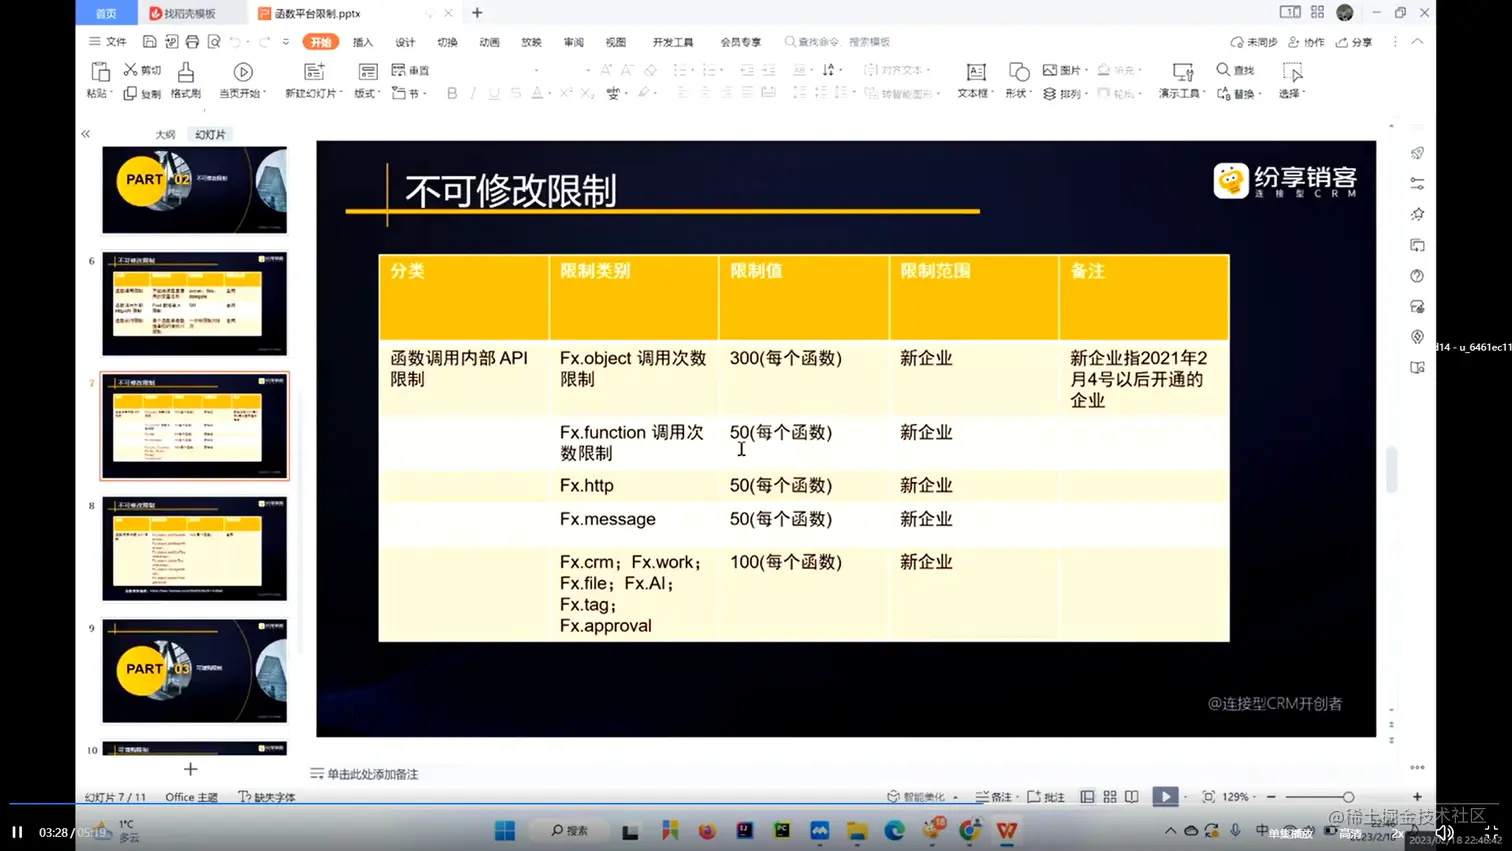Switch to the Review (审阅) ribbon tab
The image size is (1512, 851).
coord(574,42)
